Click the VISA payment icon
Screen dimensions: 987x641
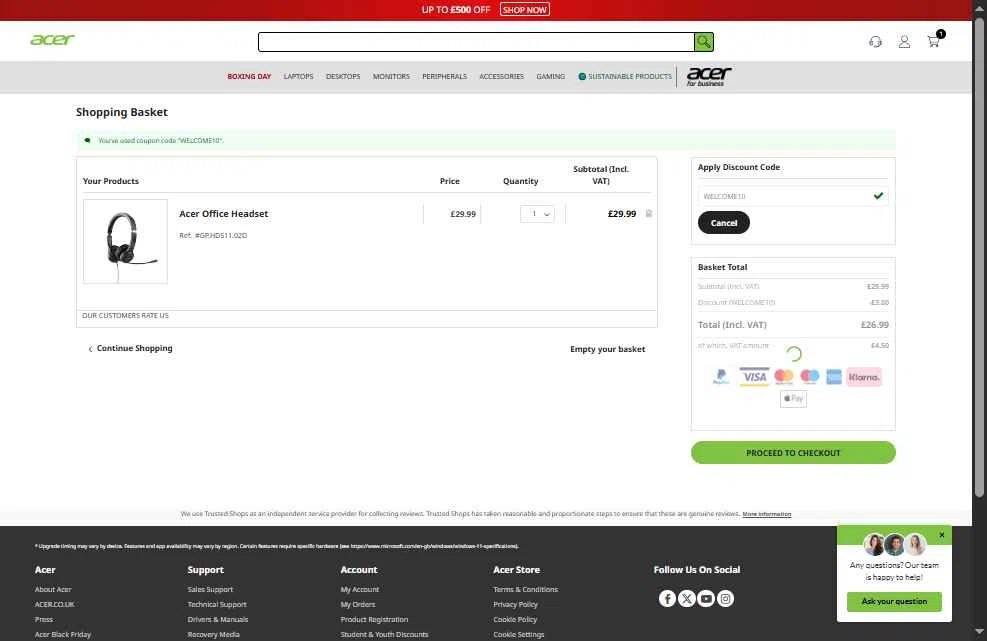tap(753, 377)
